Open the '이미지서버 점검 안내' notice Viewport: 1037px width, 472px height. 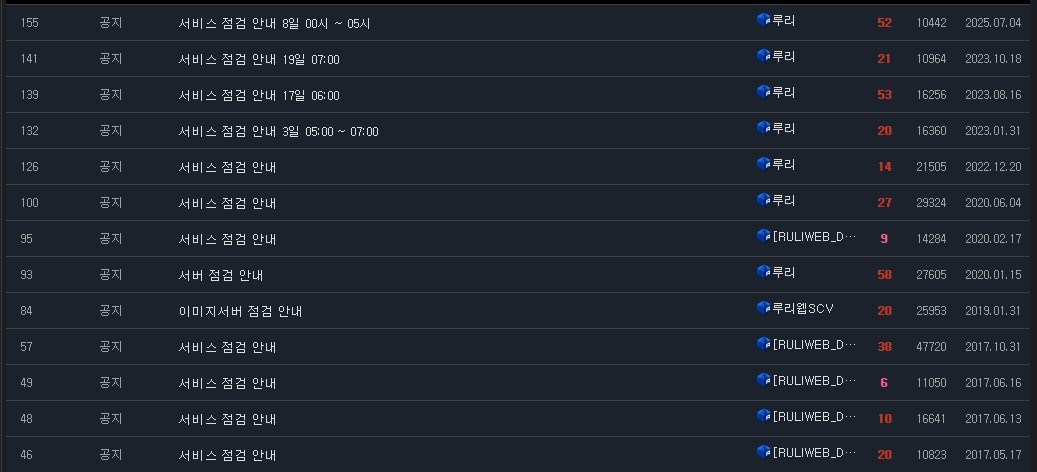(x=240, y=311)
